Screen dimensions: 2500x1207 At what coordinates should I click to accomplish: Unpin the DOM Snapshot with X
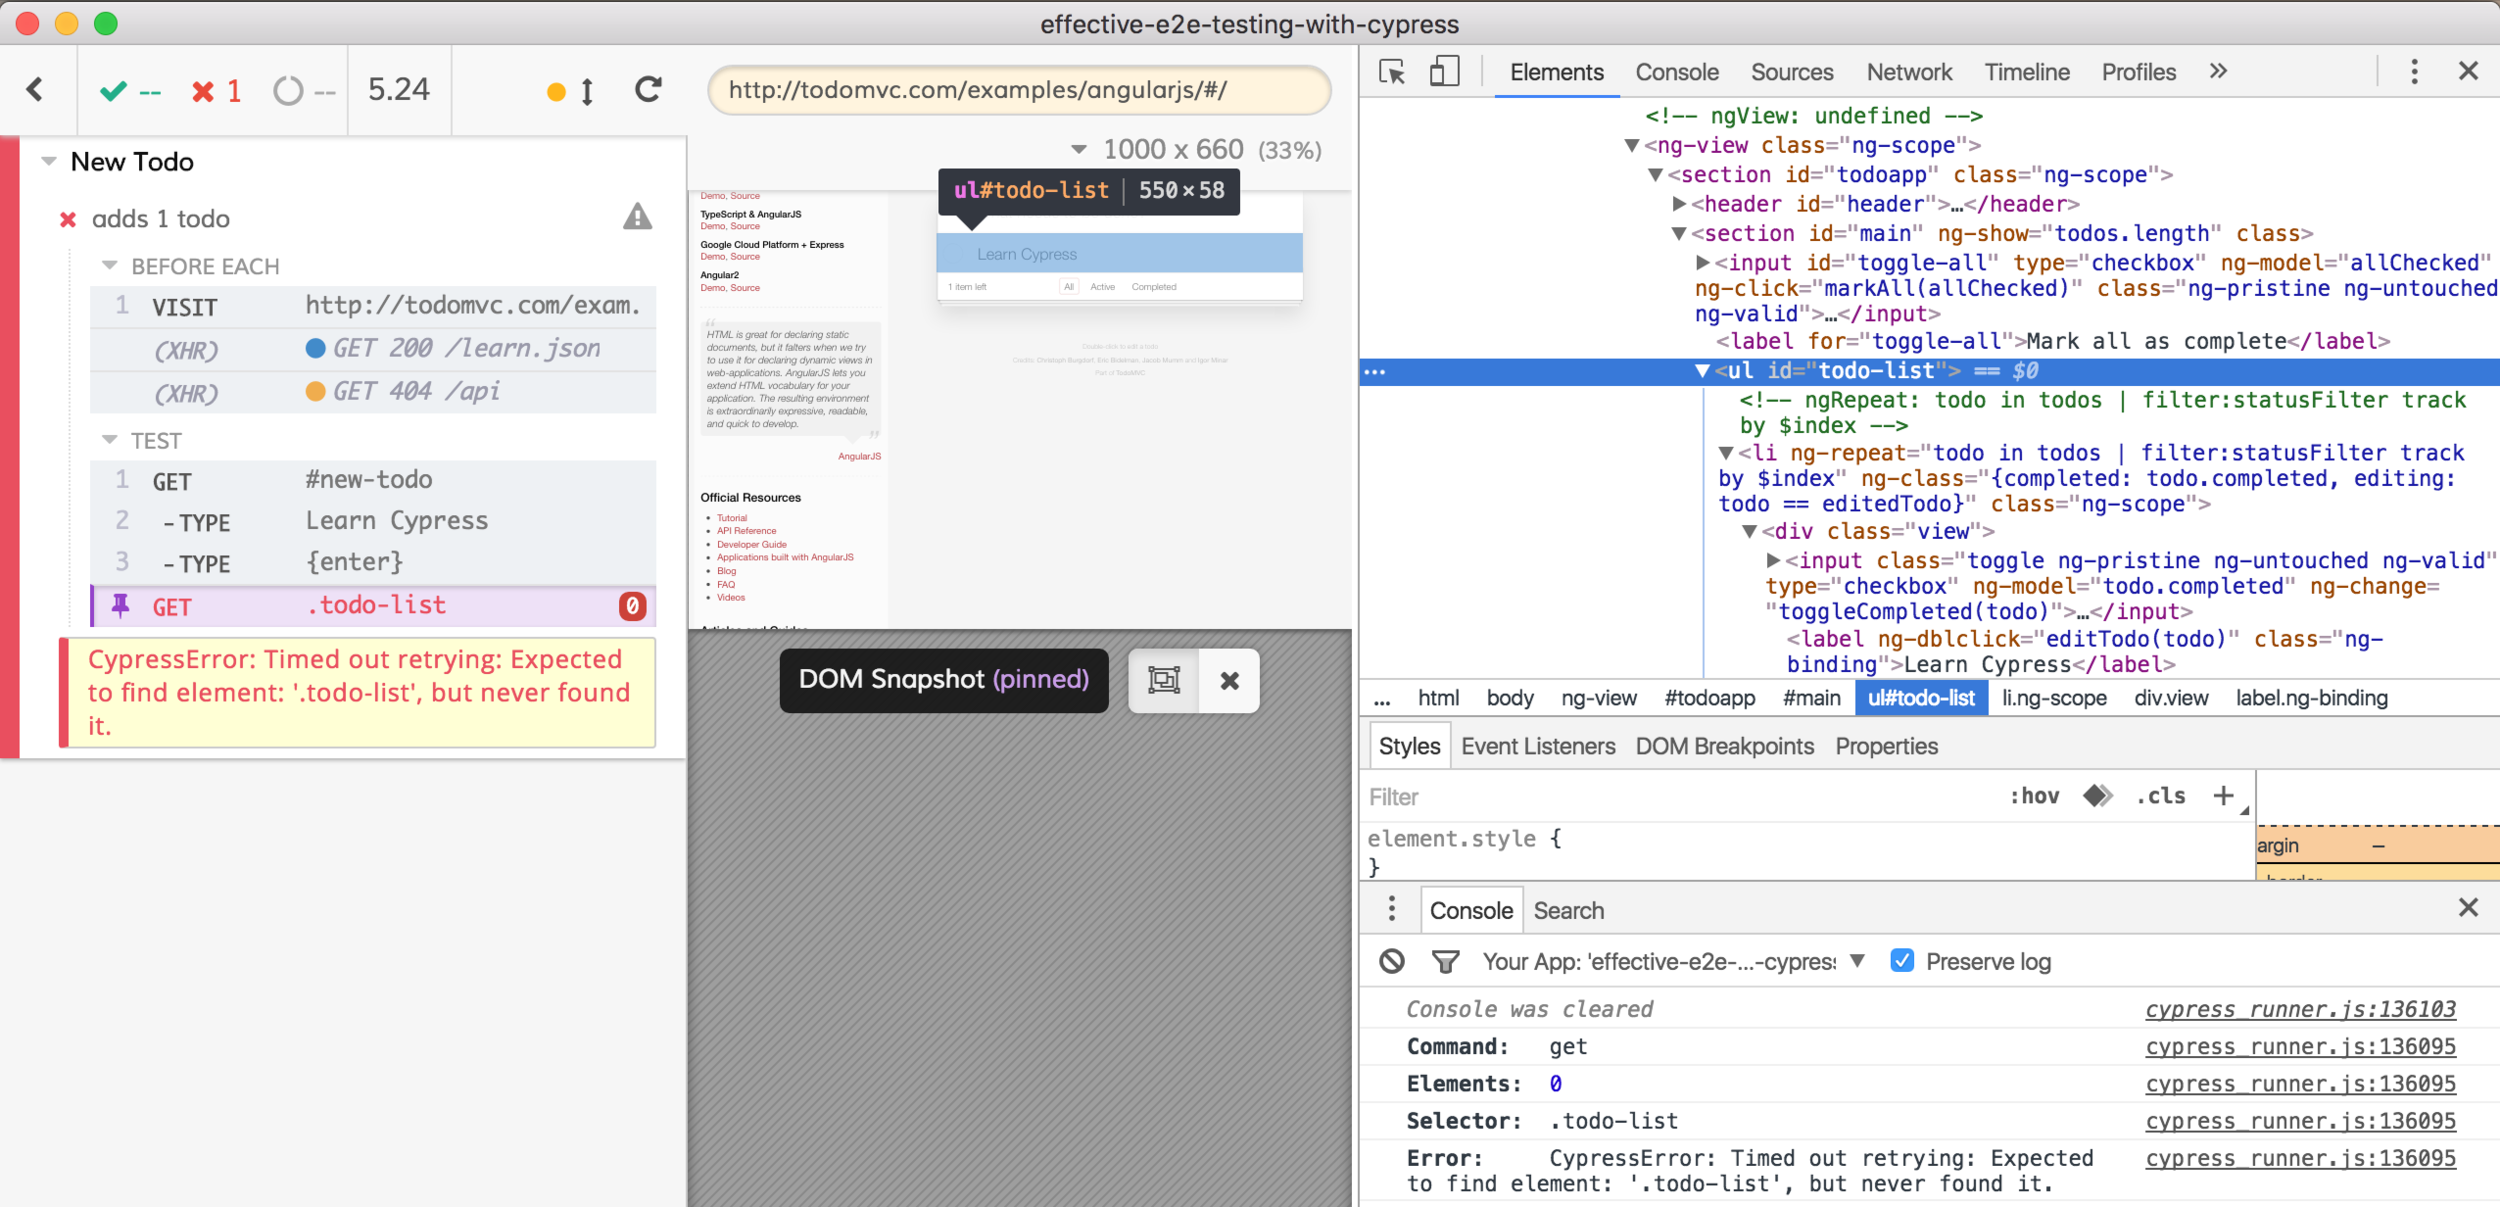pyautogui.click(x=1229, y=681)
